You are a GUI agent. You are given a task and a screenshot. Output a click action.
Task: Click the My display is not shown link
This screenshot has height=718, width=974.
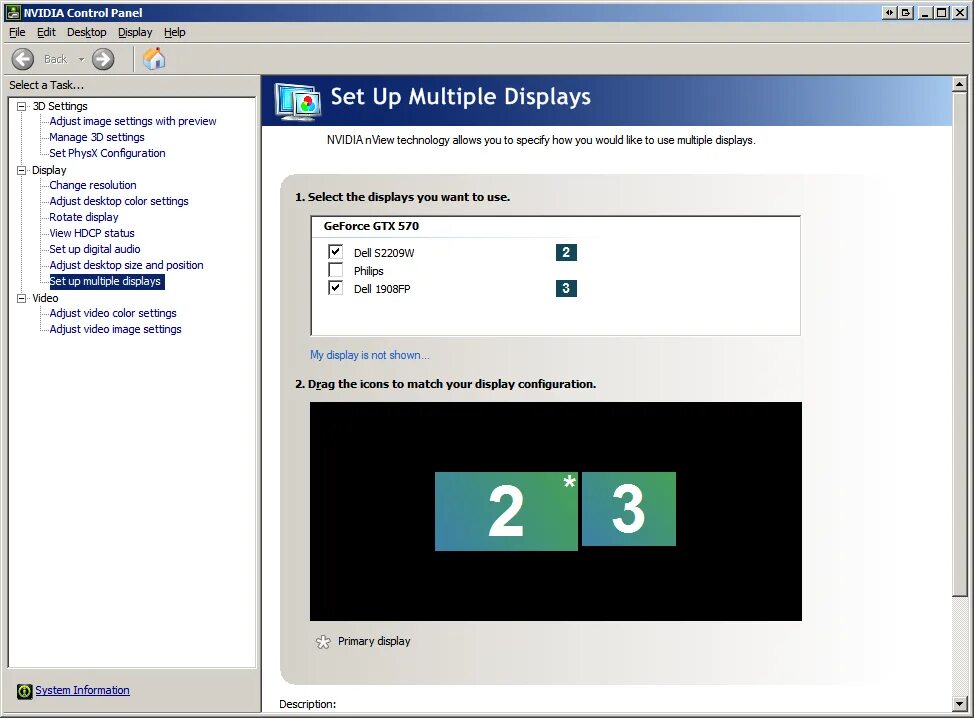tap(370, 355)
